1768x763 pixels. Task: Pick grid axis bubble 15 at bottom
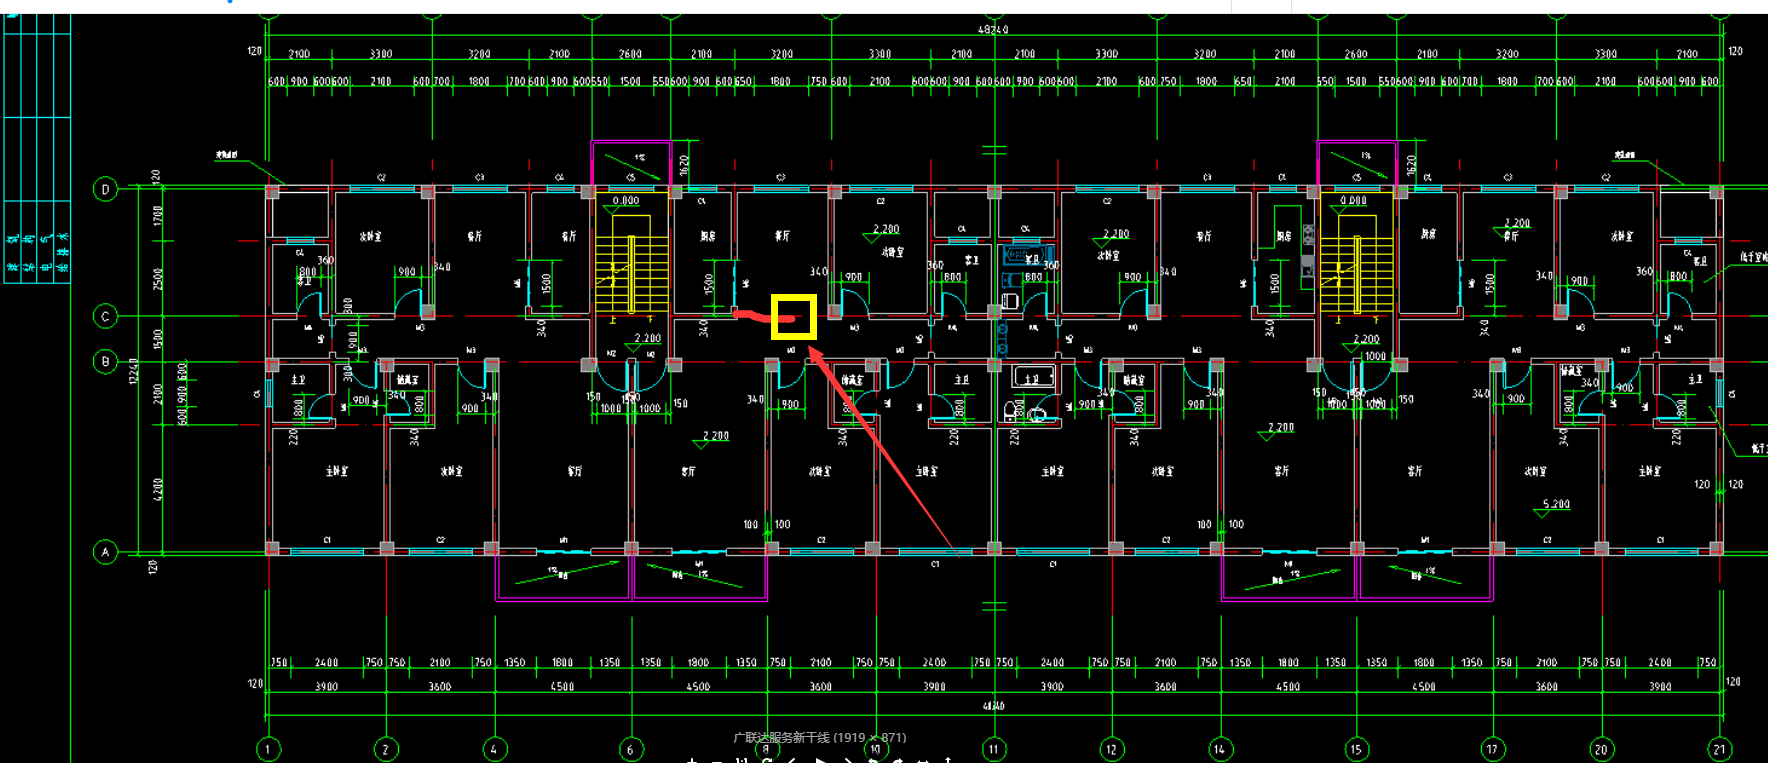1356,749
